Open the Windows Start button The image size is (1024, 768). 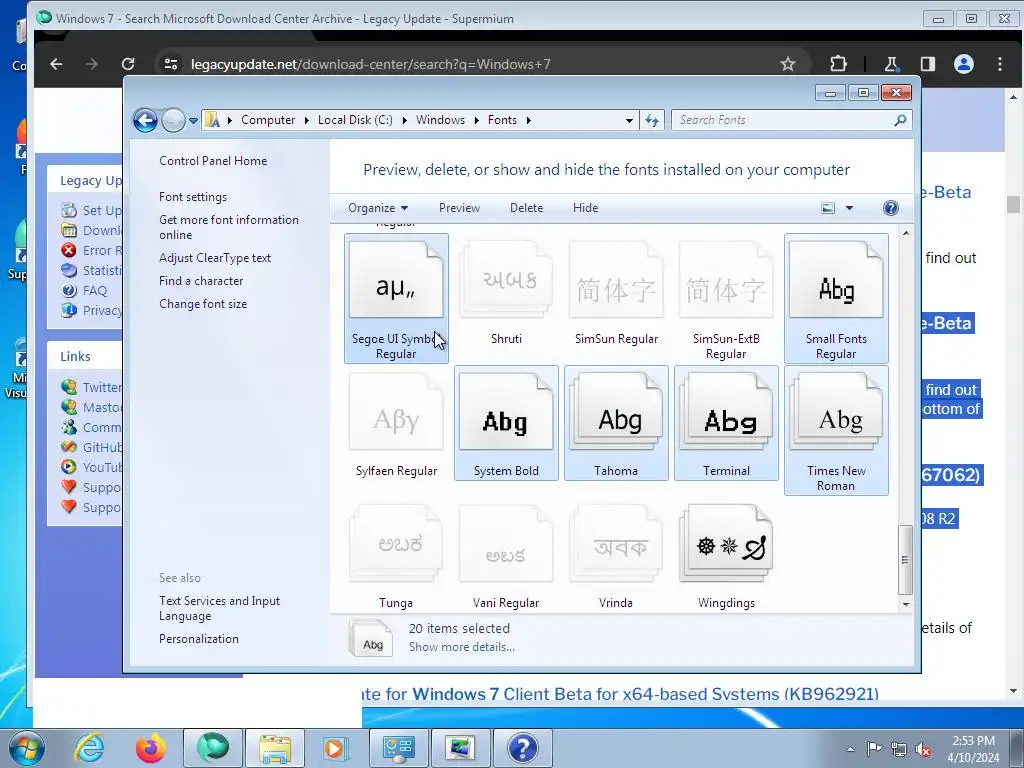[x=27, y=748]
